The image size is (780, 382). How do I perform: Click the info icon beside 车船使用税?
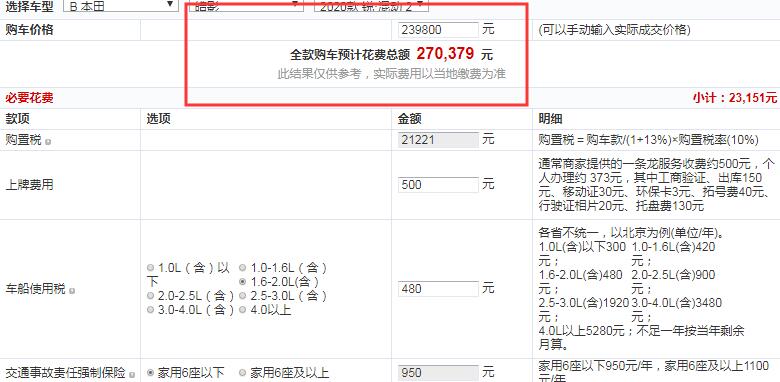coord(72,290)
